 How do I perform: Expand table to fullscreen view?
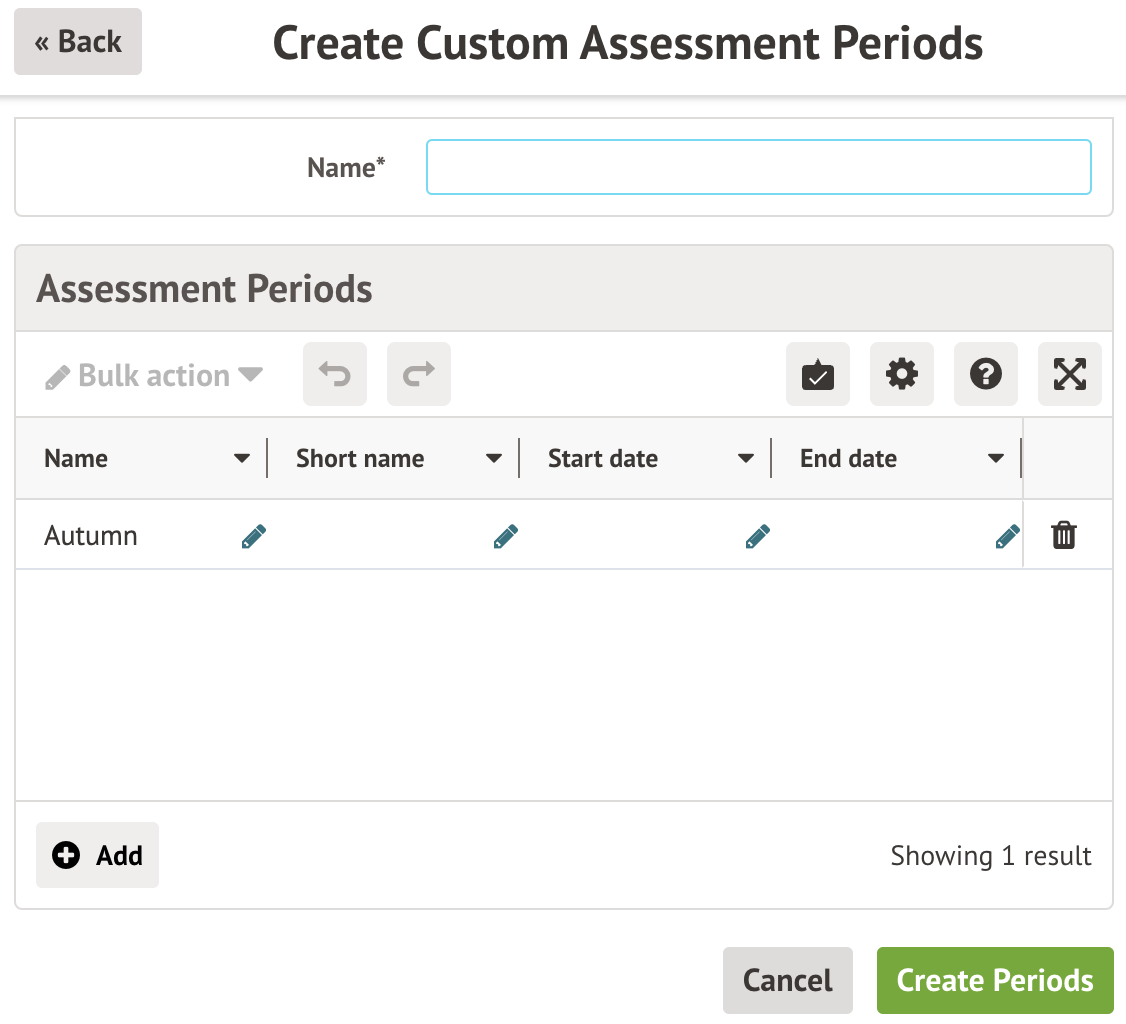tap(1070, 375)
